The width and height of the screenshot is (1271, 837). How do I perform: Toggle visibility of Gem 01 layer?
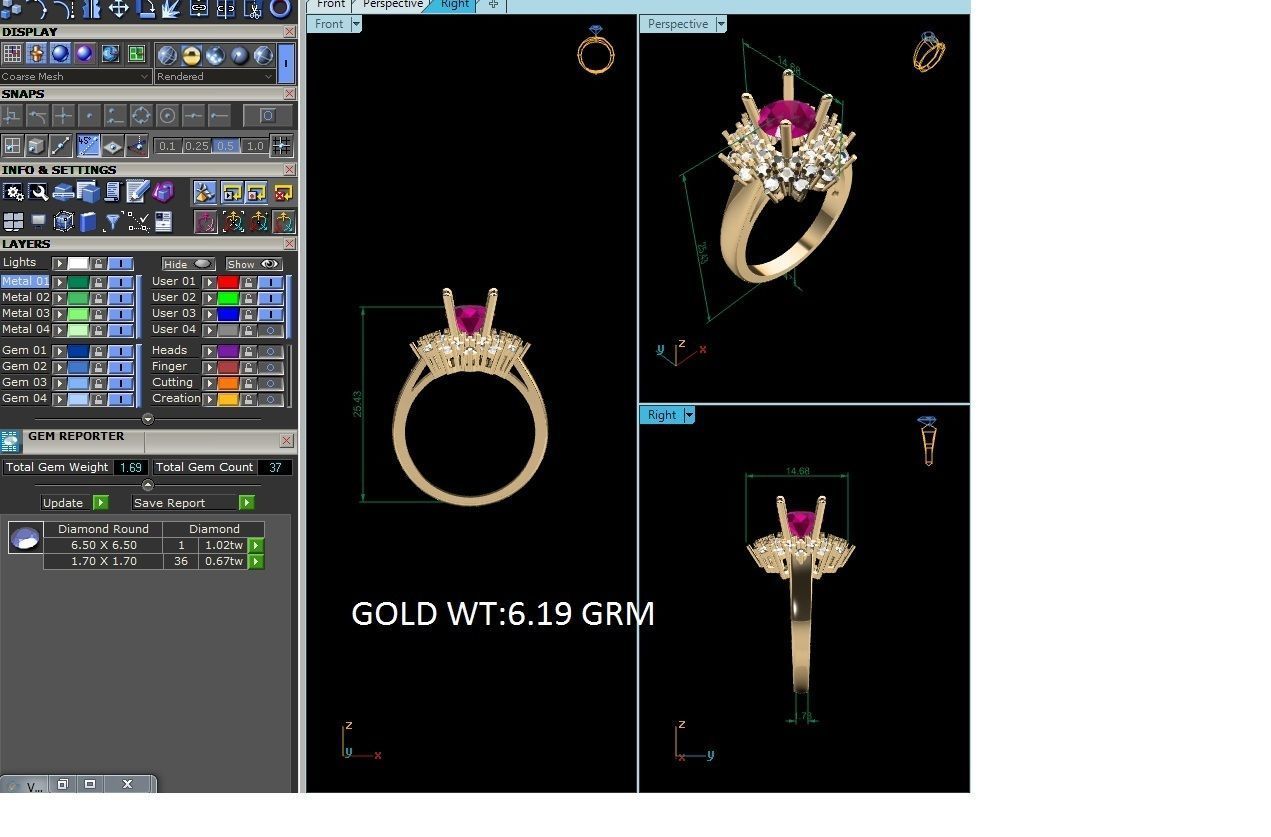(120, 351)
